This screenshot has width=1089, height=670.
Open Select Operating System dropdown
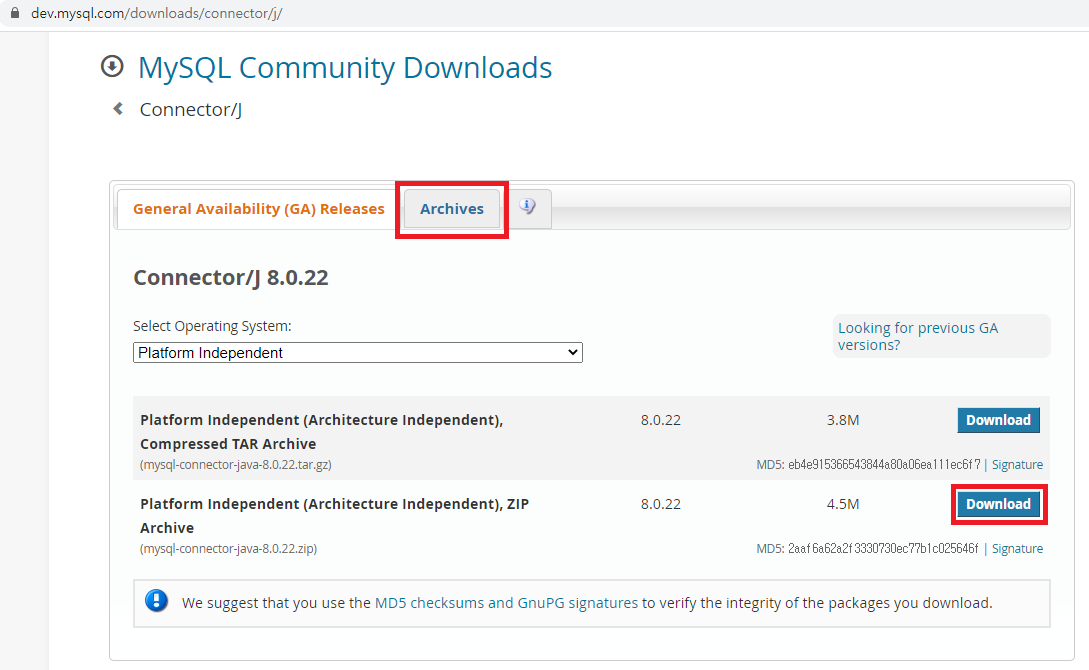(358, 353)
